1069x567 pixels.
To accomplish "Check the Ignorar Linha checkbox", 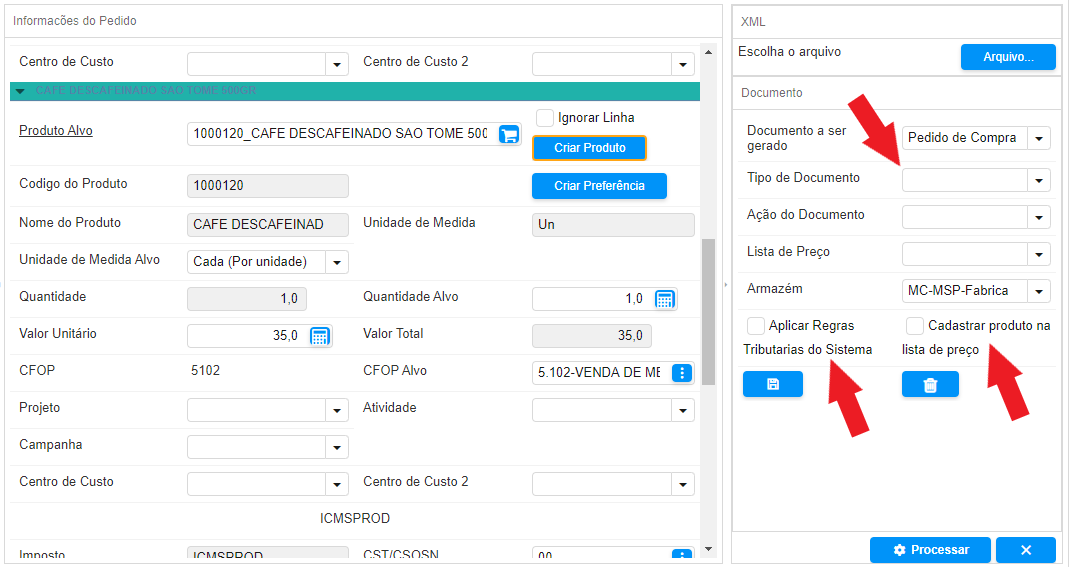I will click(545, 118).
